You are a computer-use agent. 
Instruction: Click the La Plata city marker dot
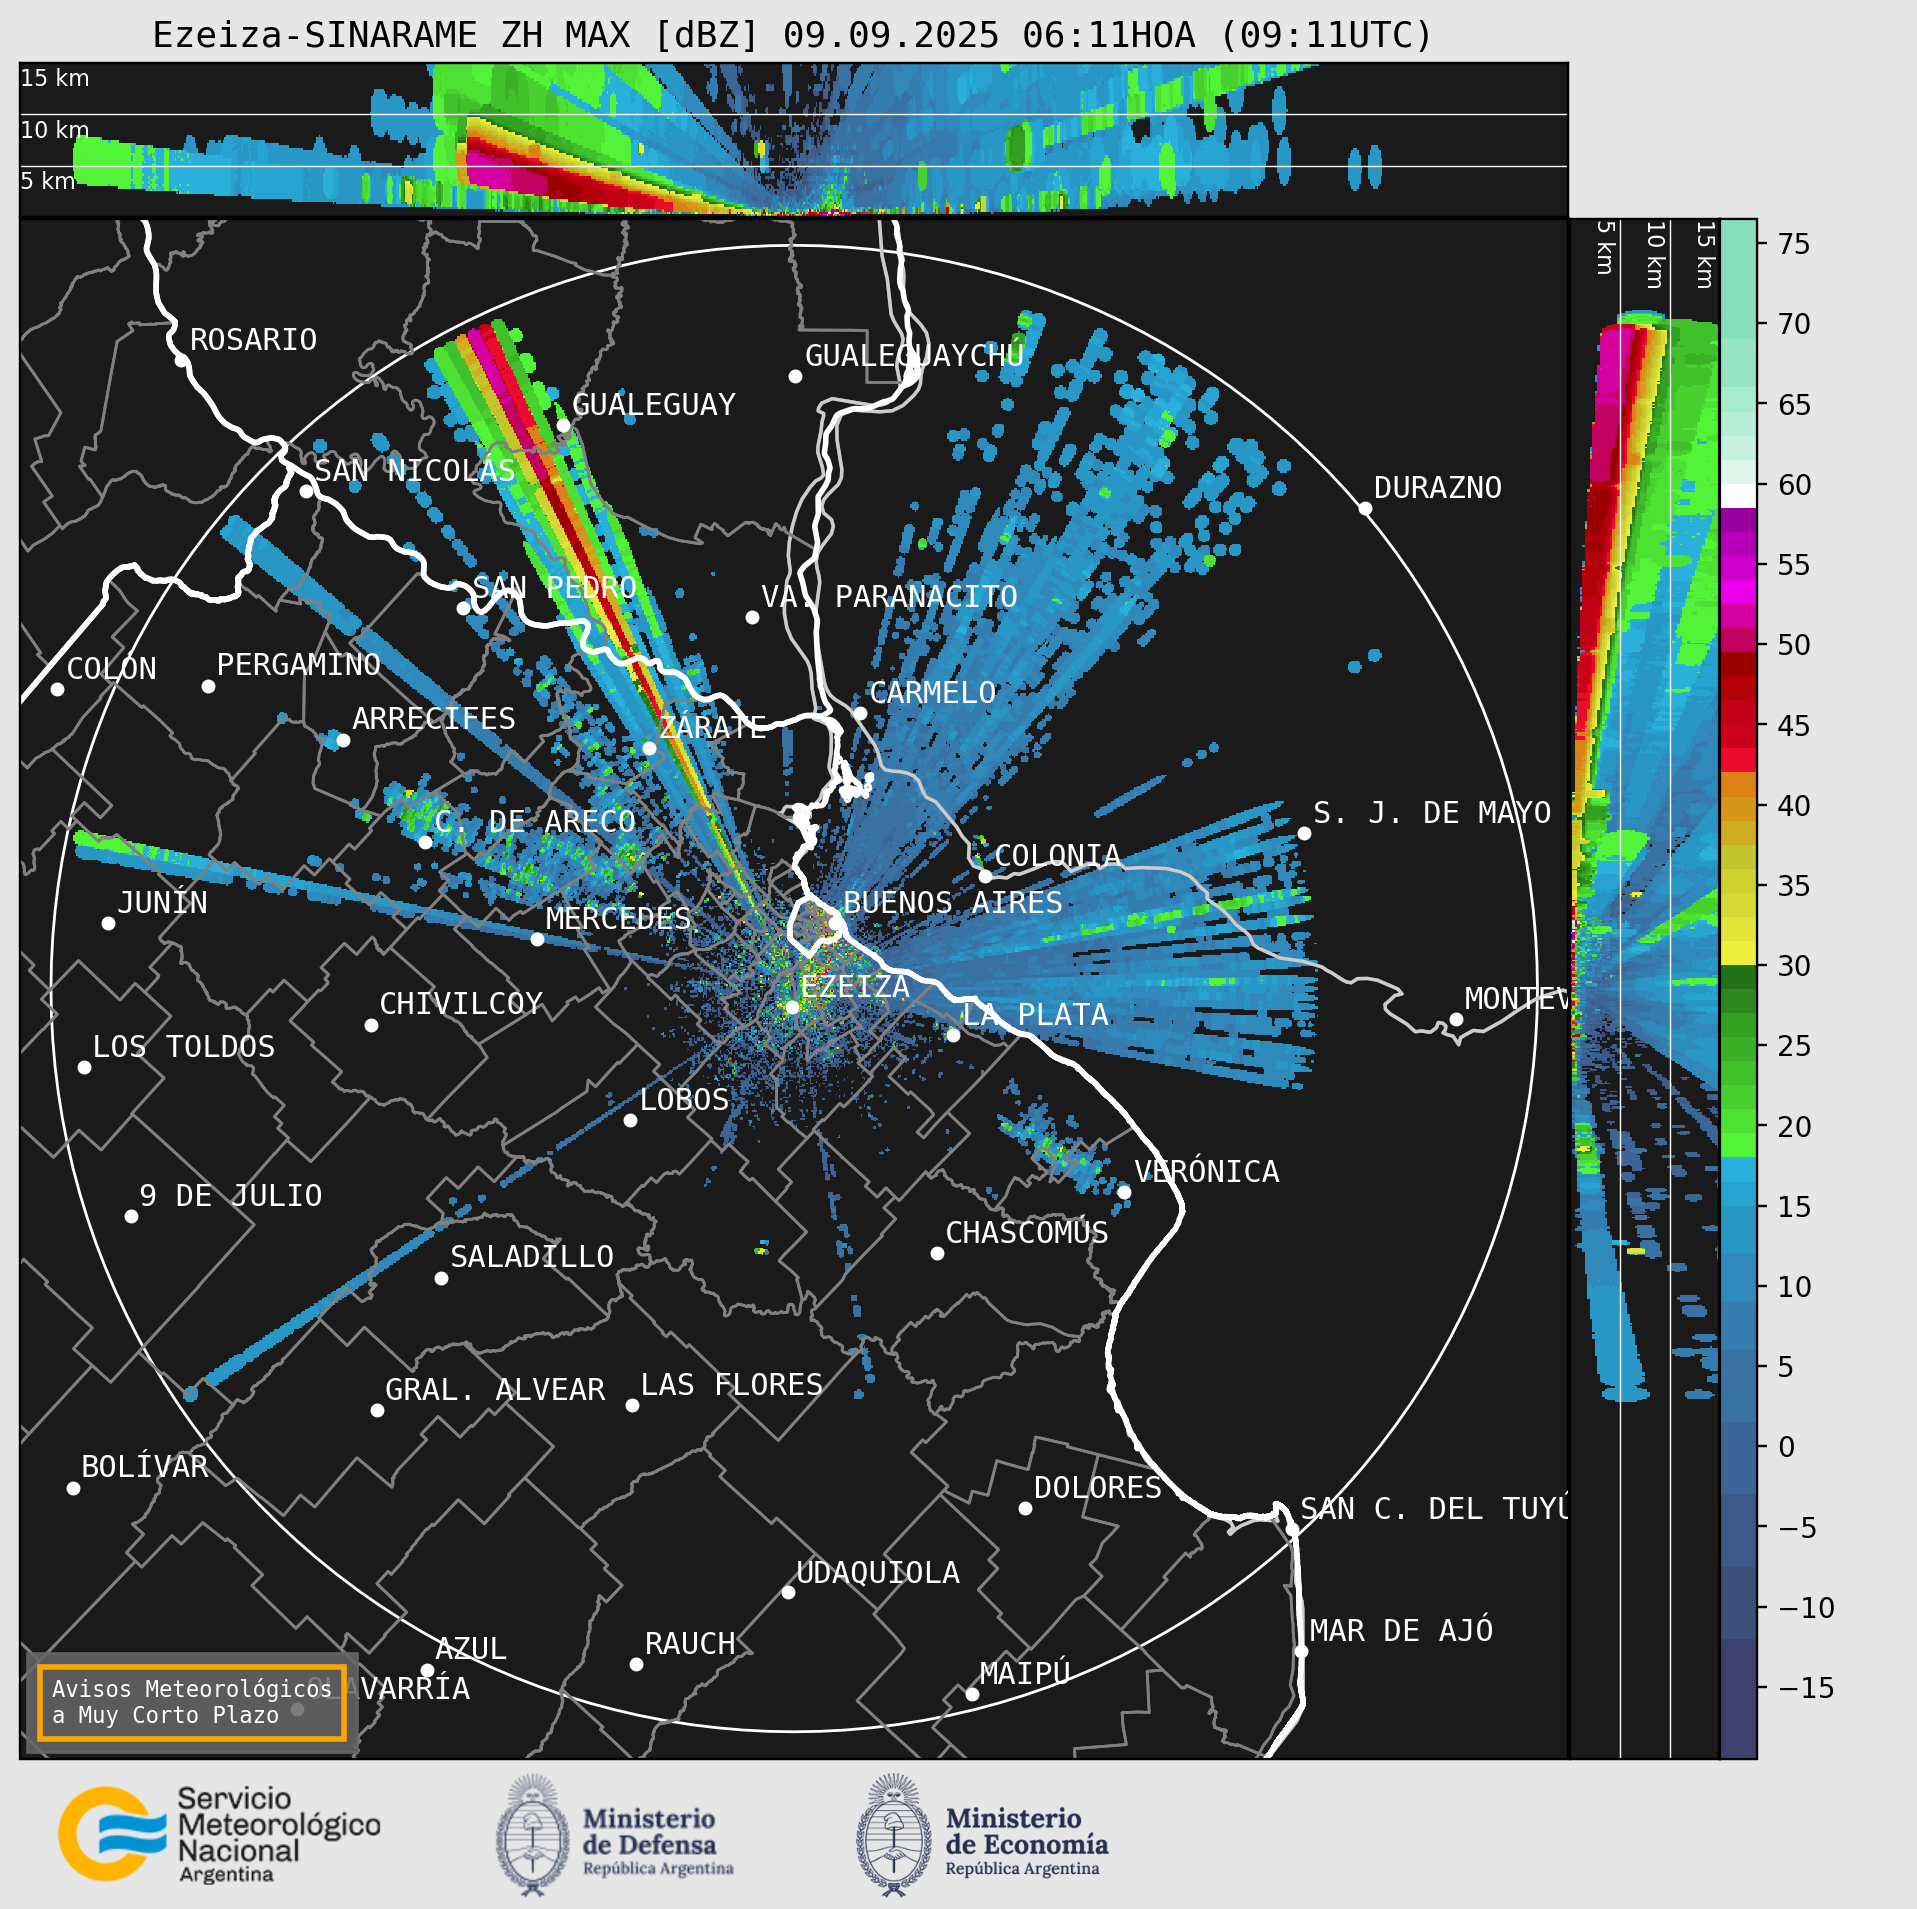953,1035
